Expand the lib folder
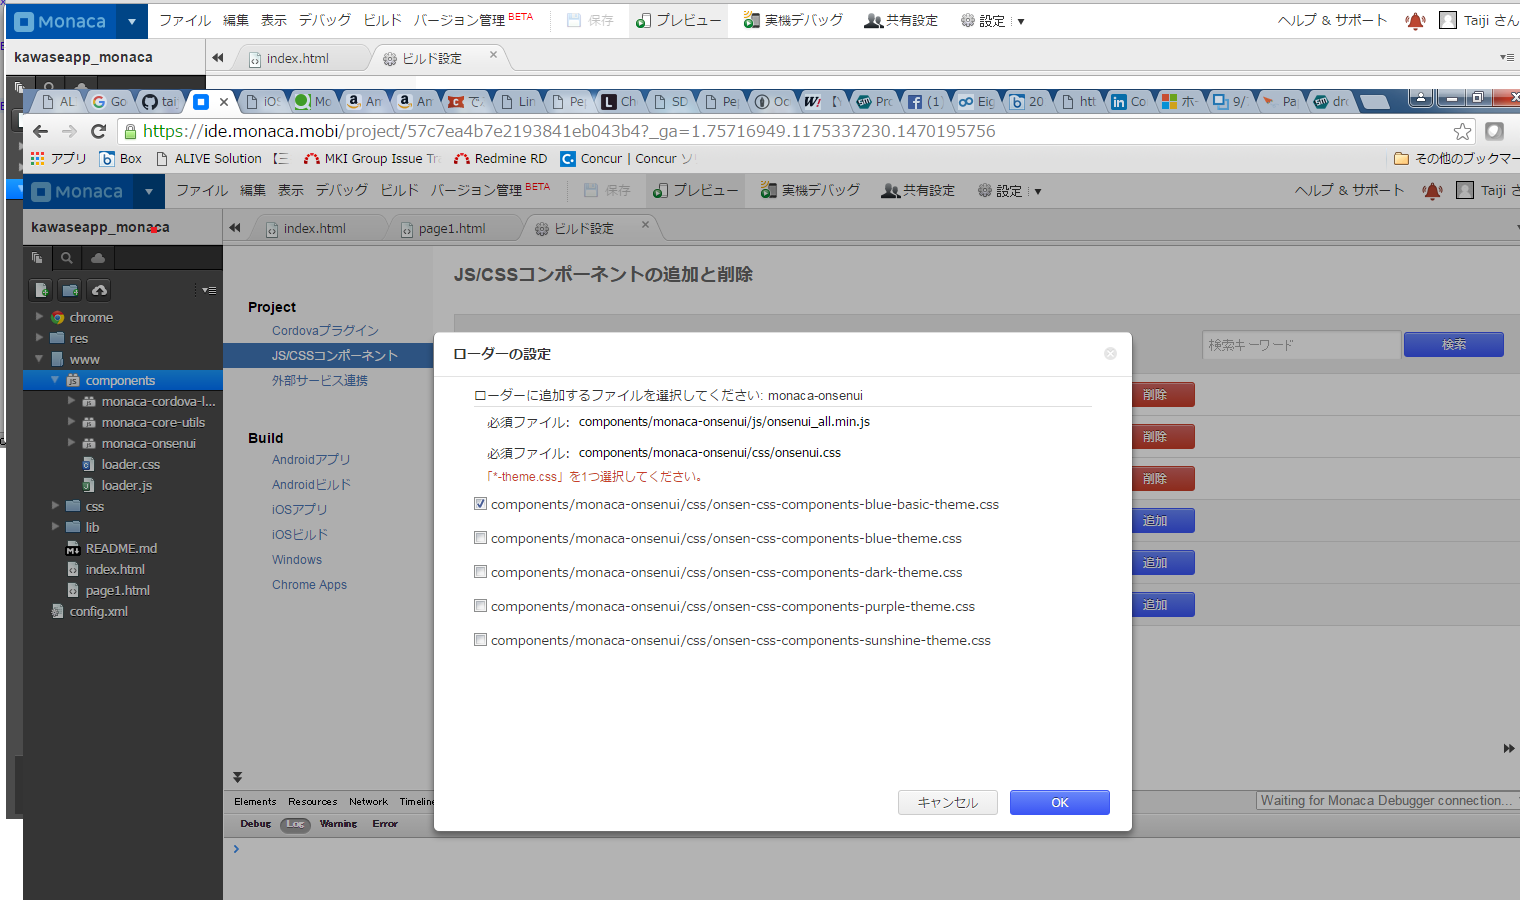Viewport: 1520px width, 900px height. click(55, 527)
